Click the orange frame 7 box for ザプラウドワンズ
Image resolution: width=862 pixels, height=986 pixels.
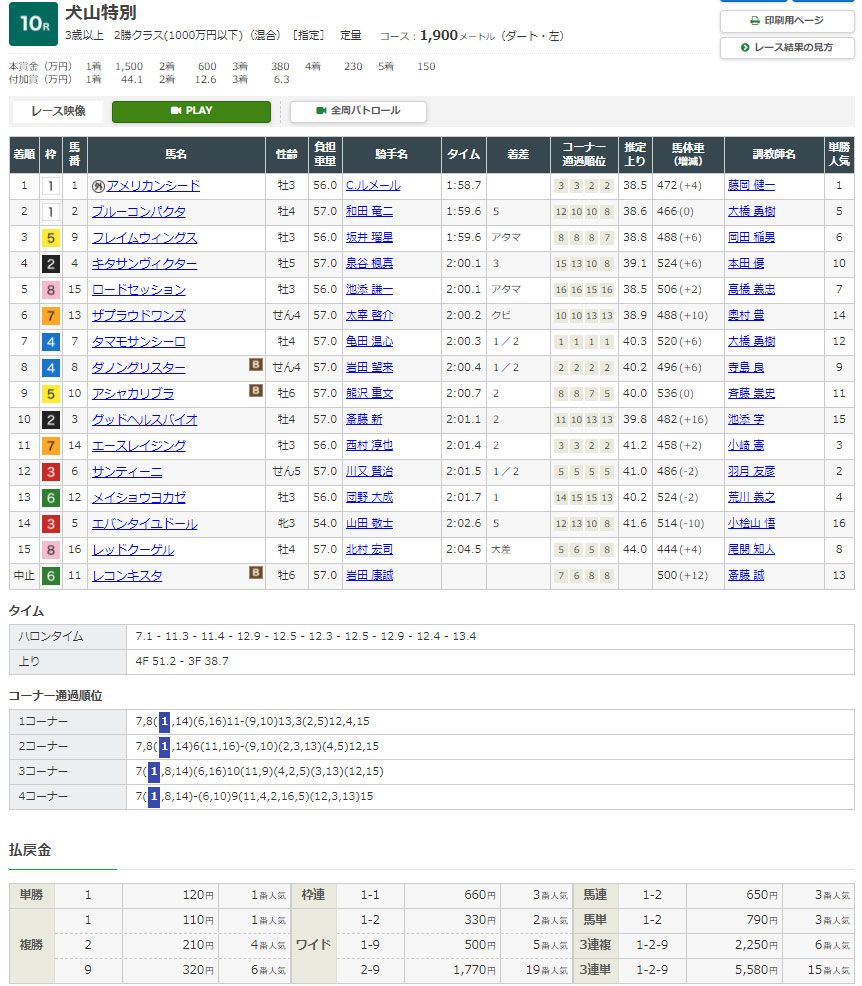click(x=49, y=316)
